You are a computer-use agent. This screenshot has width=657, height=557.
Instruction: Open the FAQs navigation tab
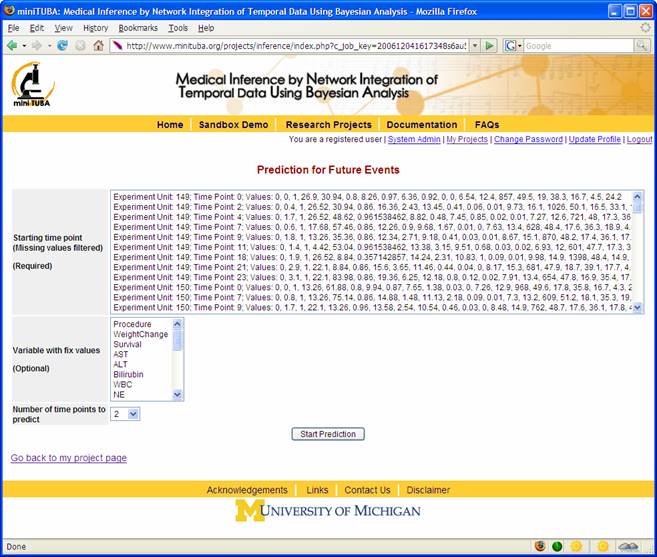pyautogui.click(x=487, y=124)
